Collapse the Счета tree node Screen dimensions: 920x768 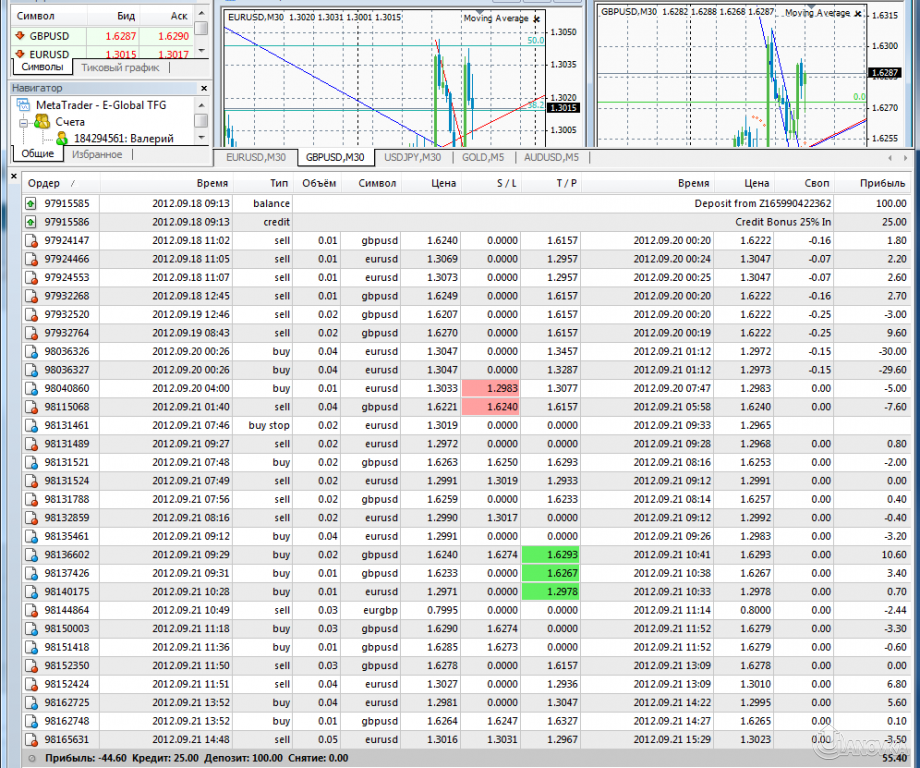click(x=22, y=122)
